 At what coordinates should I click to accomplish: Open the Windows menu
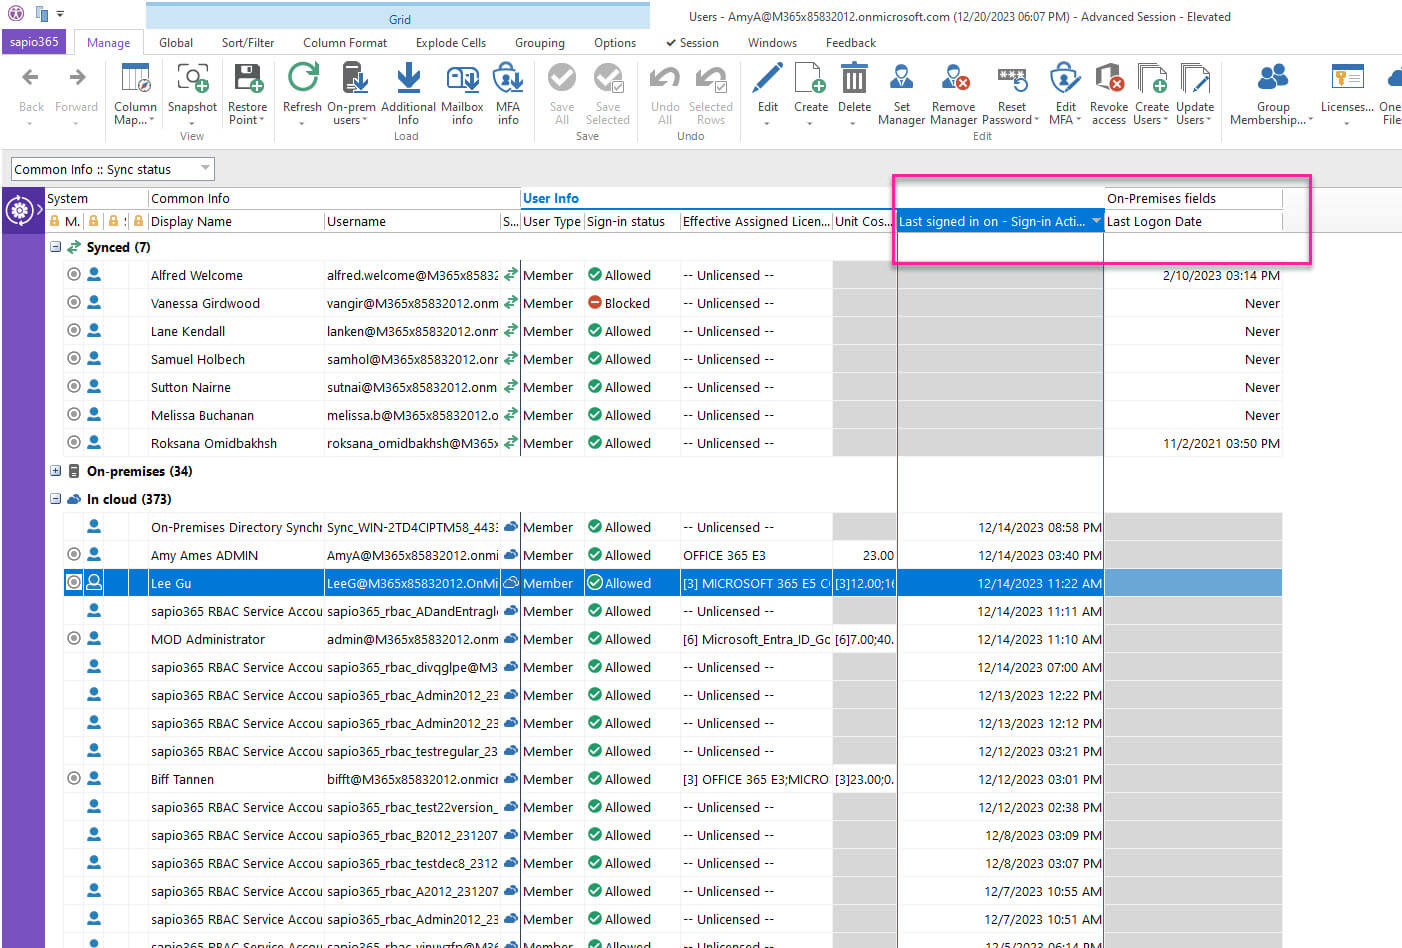[772, 43]
